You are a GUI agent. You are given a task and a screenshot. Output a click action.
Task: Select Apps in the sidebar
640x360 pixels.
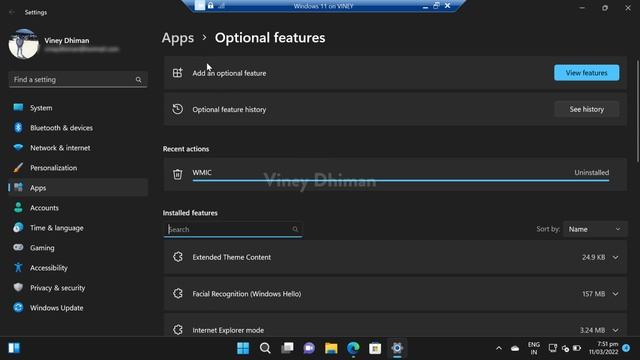(x=78, y=188)
